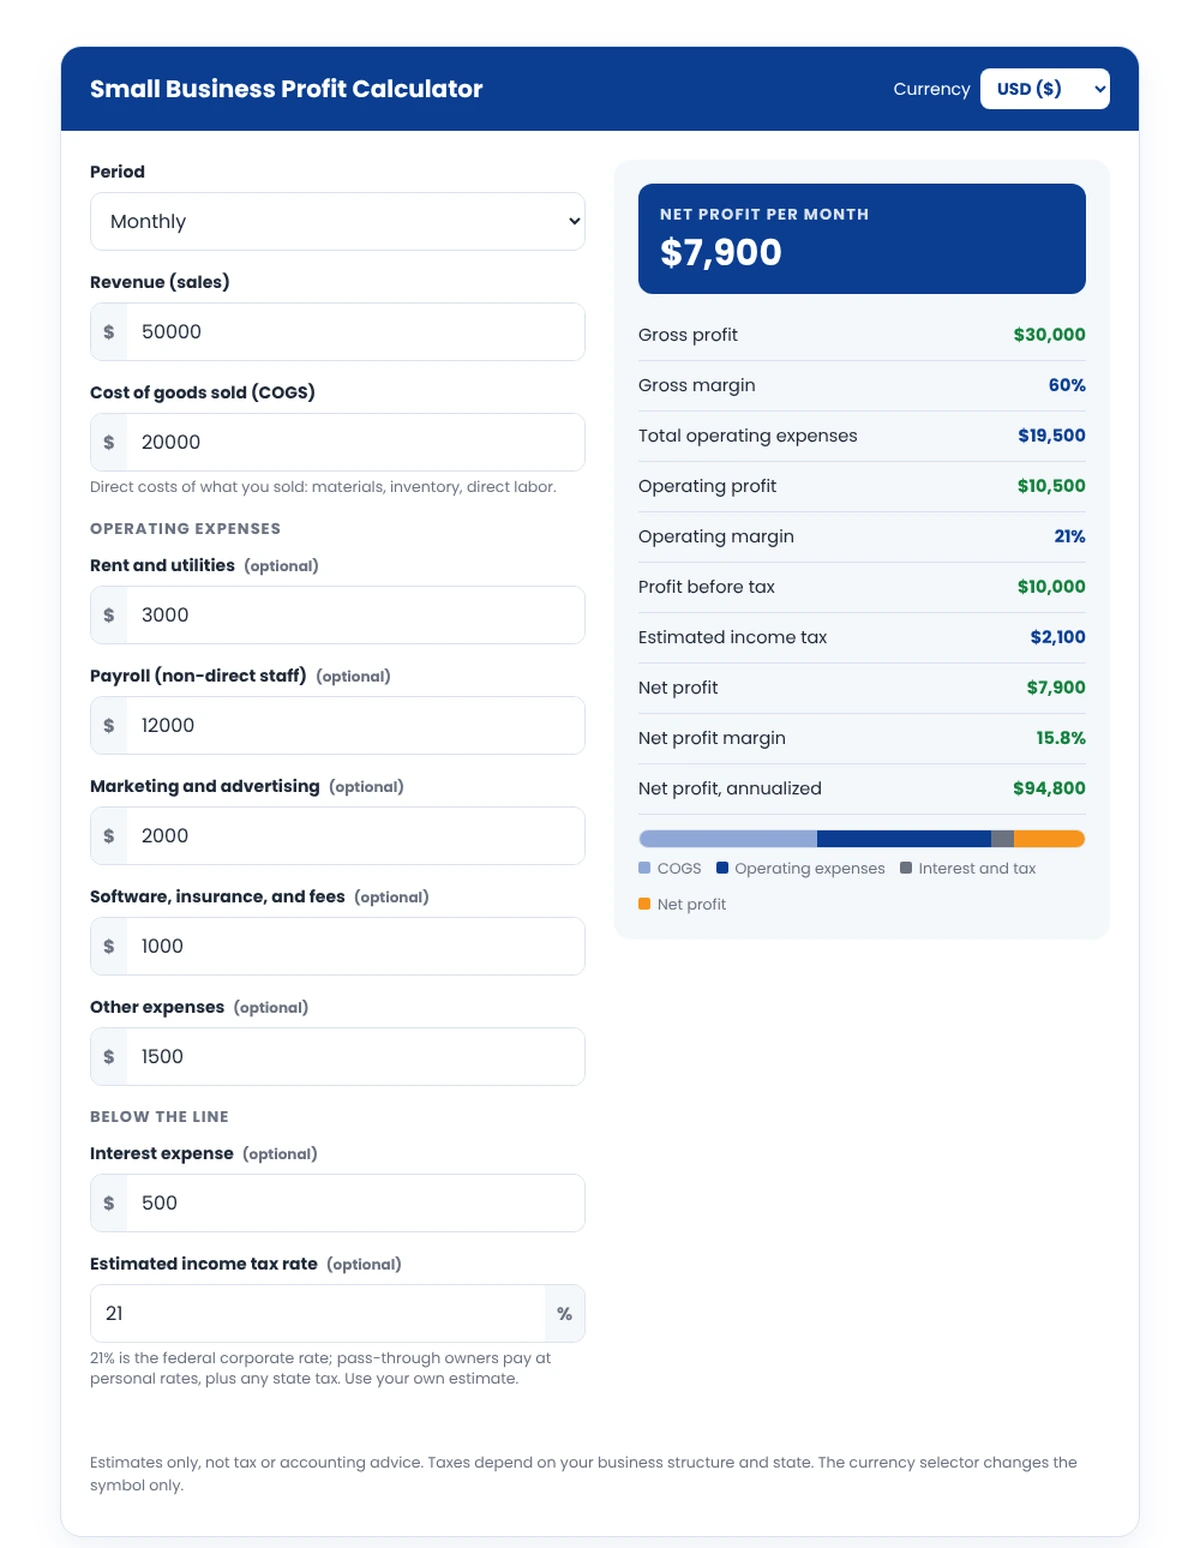
Task: Click the Payroll (non-direct staff) input
Action: pos(355,725)
